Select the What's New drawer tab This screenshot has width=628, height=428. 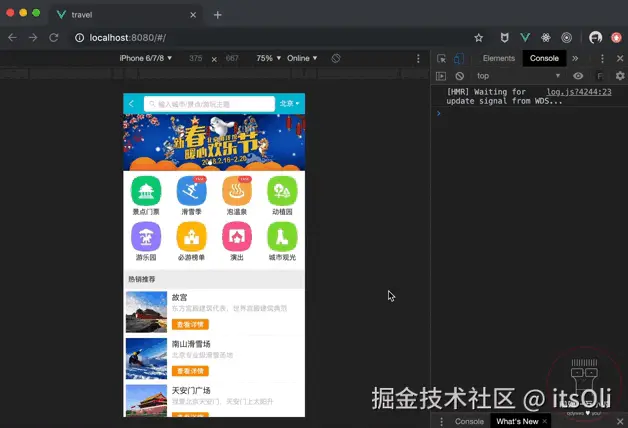tap(517, 421)
